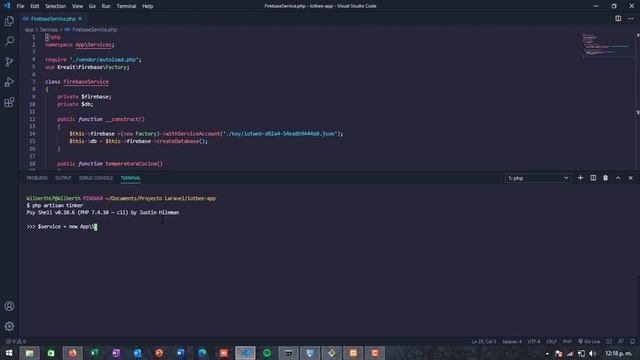The image size is (640, 360).
Task: Create a new terminal with the plus icon
Action: 580,178
